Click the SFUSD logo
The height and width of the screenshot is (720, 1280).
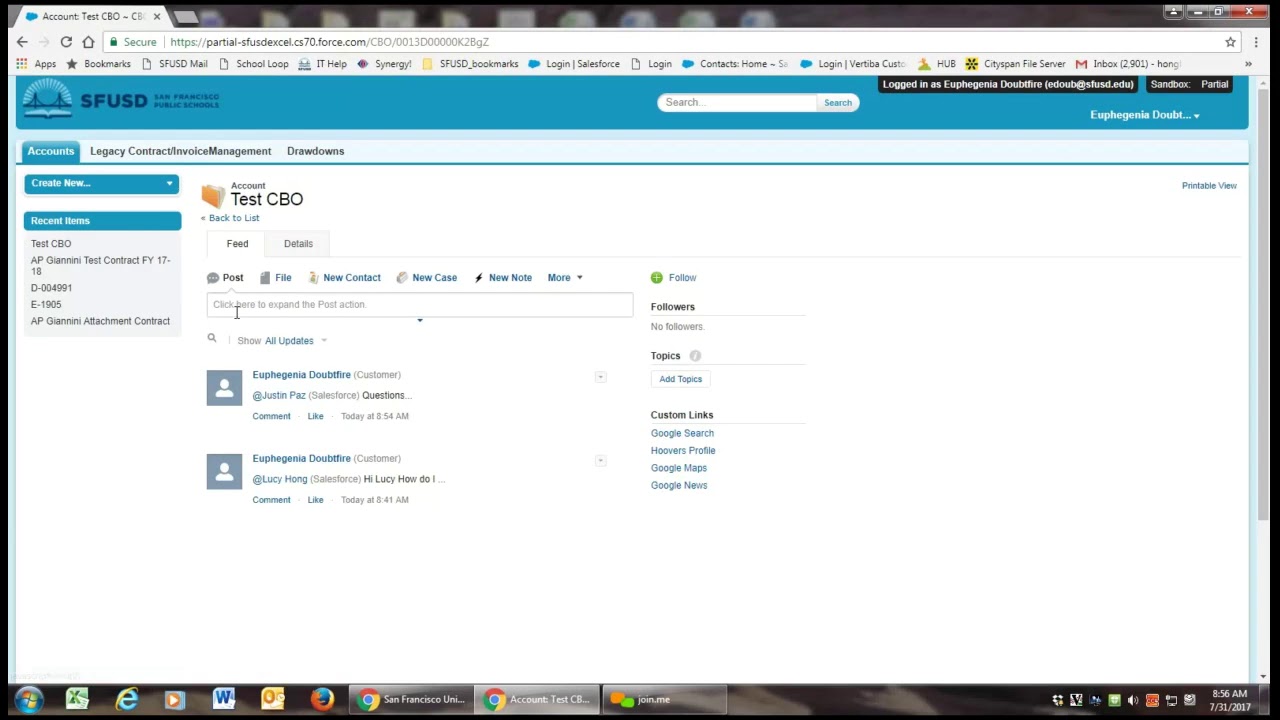(121, 100)
